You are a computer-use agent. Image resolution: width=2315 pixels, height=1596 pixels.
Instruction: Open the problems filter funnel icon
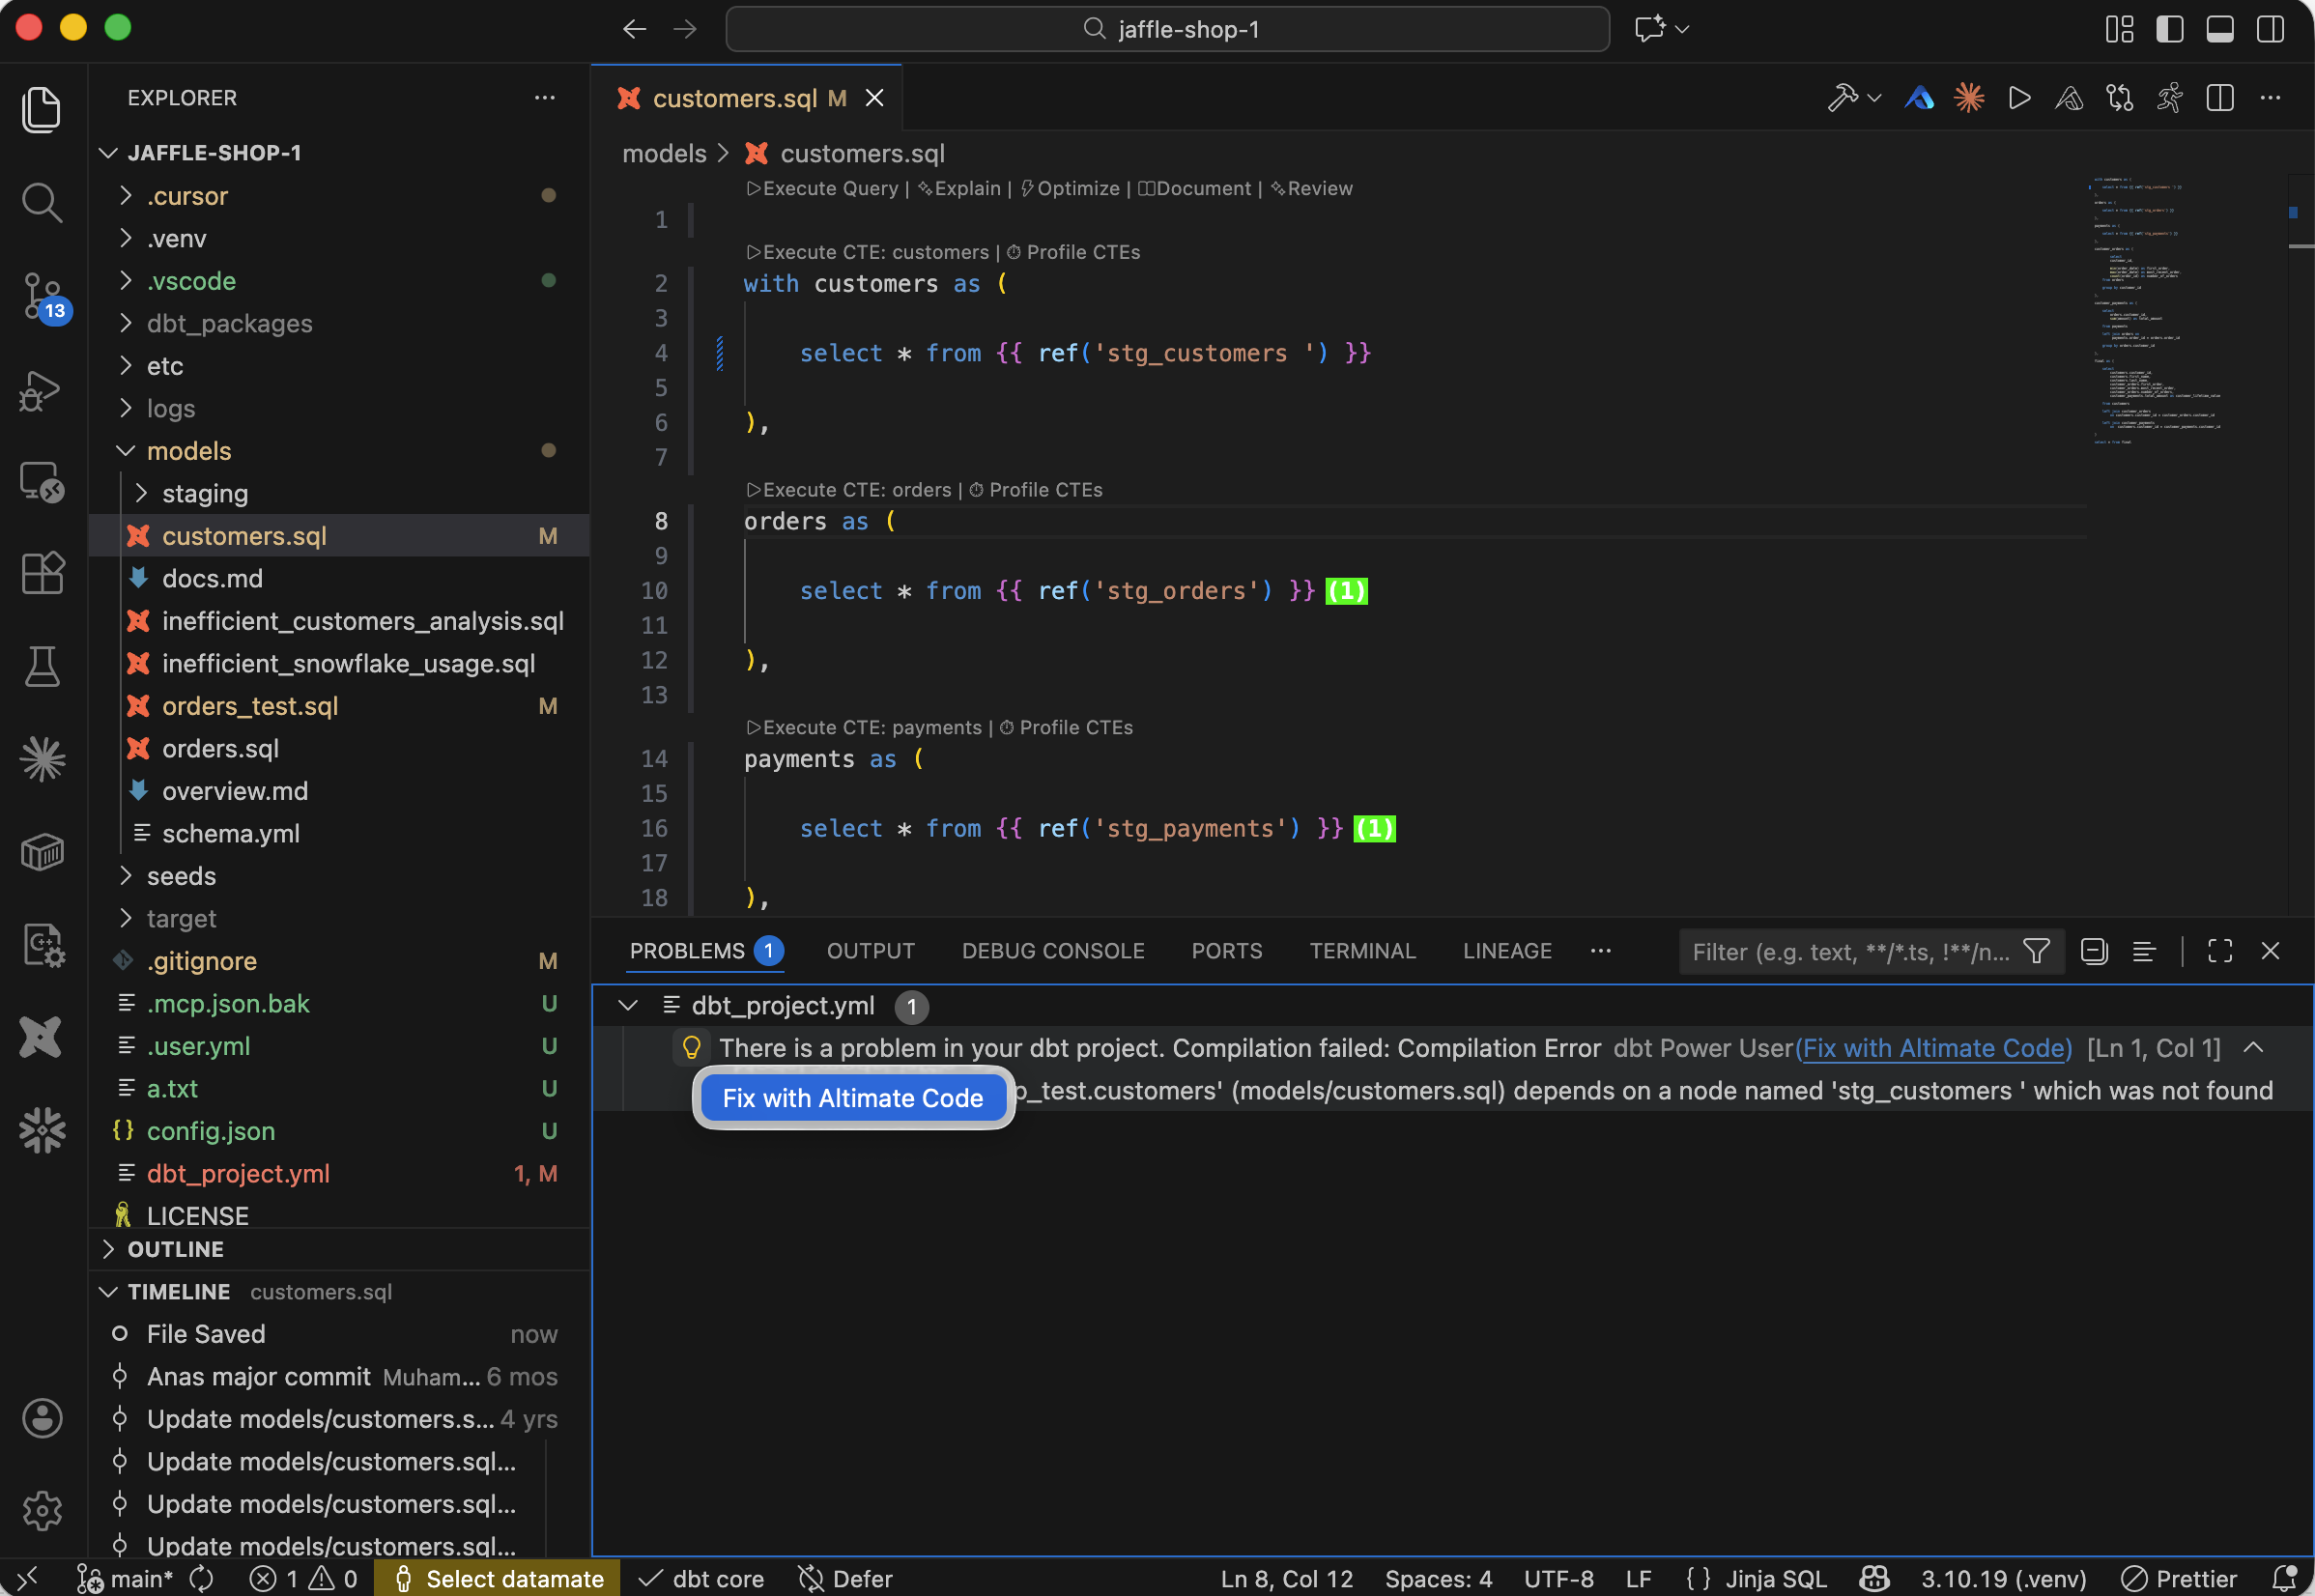(x=2037, y=951)
